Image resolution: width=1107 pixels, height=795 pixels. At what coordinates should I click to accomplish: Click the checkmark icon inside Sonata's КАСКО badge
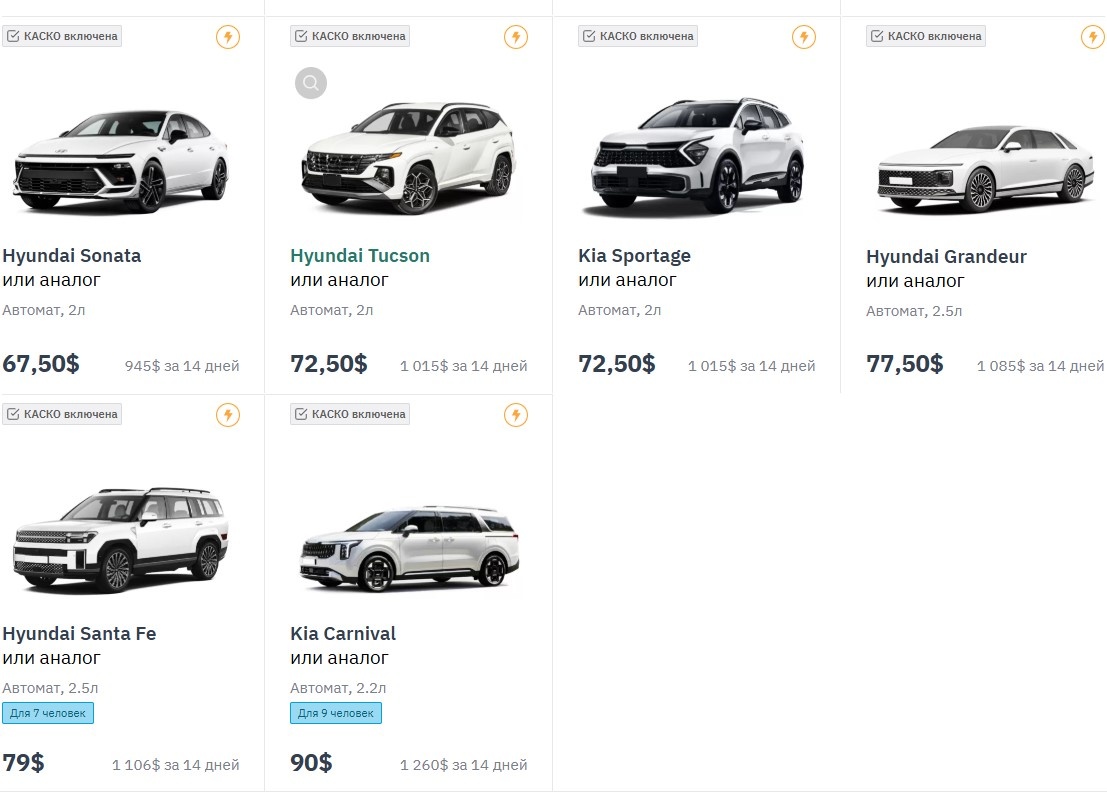13,35
